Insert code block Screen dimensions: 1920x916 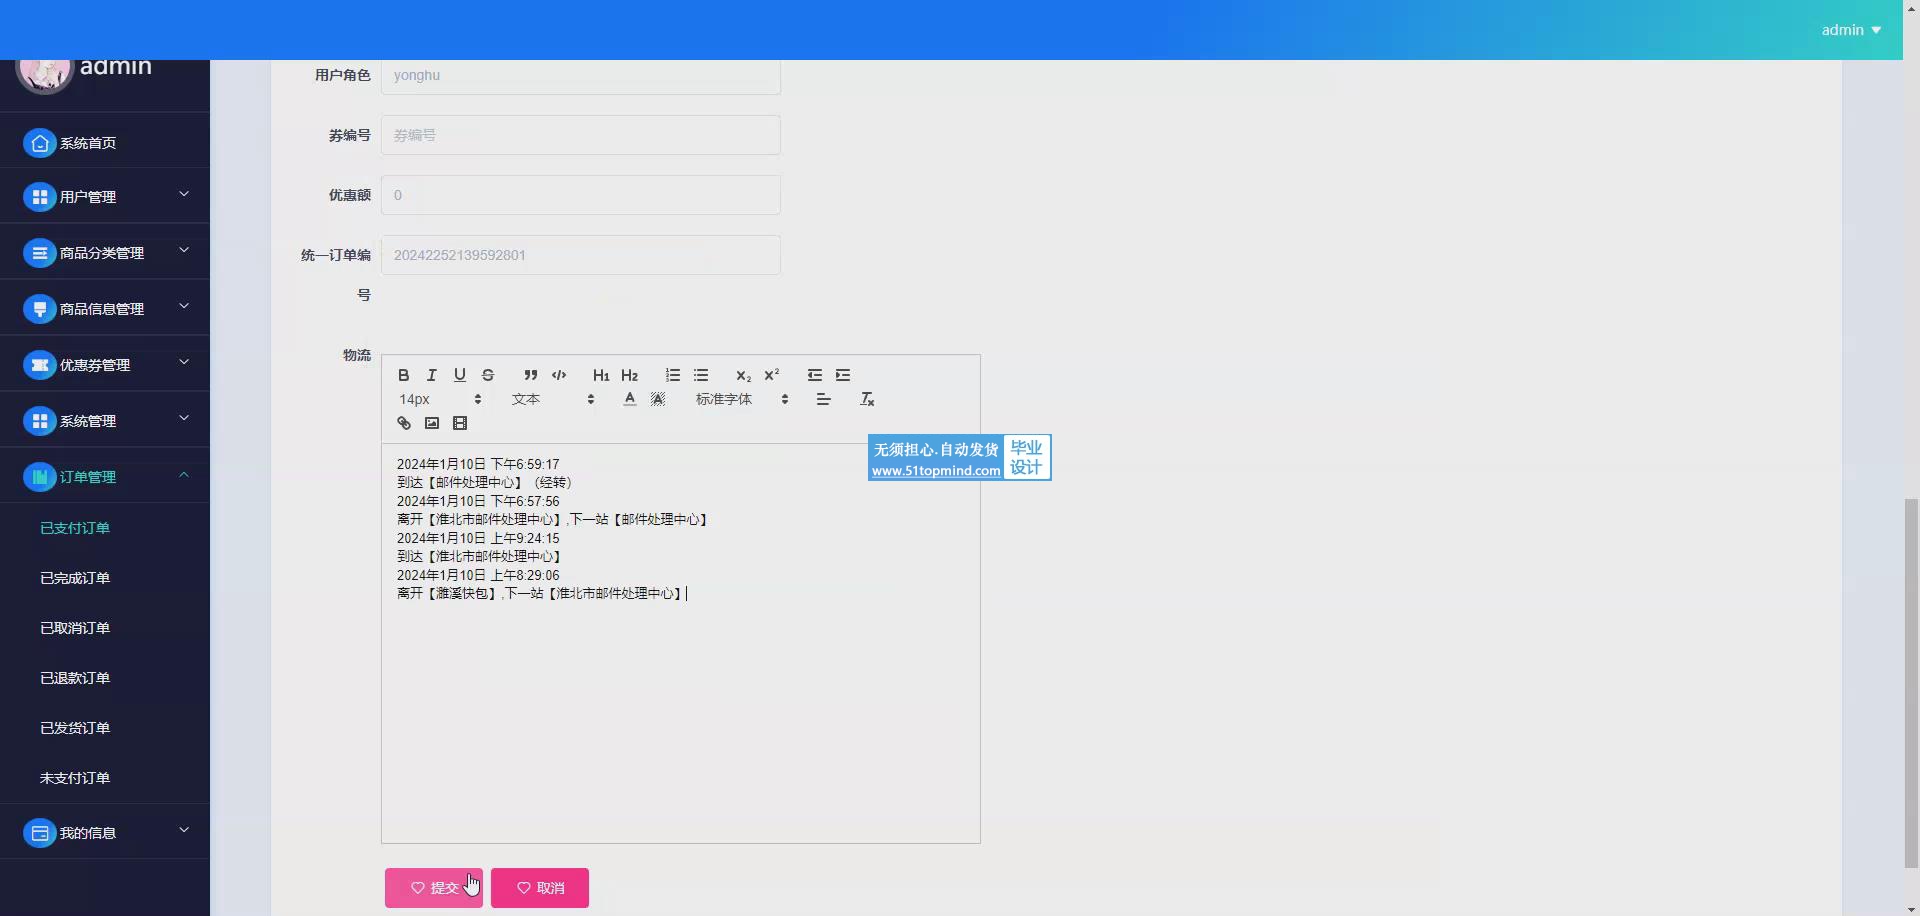click(x=559, y=375)
